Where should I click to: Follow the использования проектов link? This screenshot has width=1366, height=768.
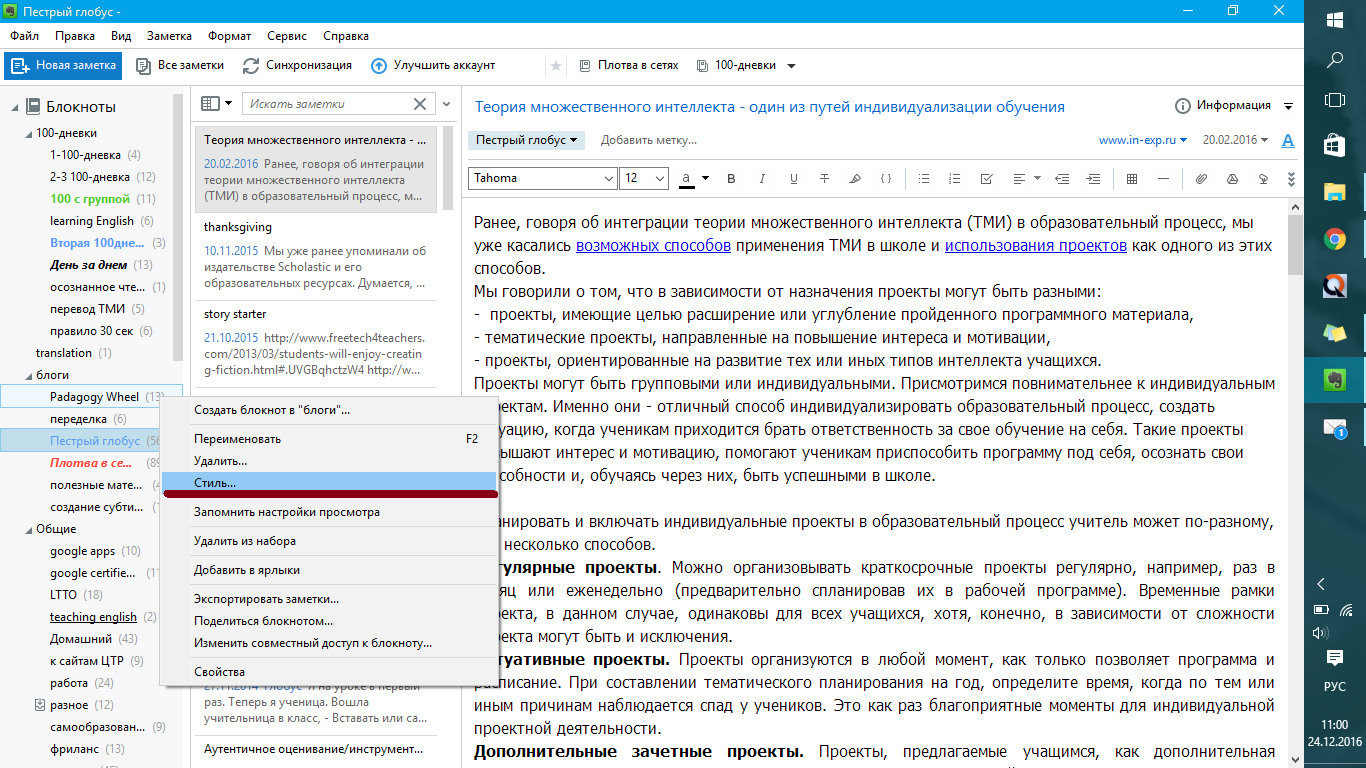[x=1035, y=245]
